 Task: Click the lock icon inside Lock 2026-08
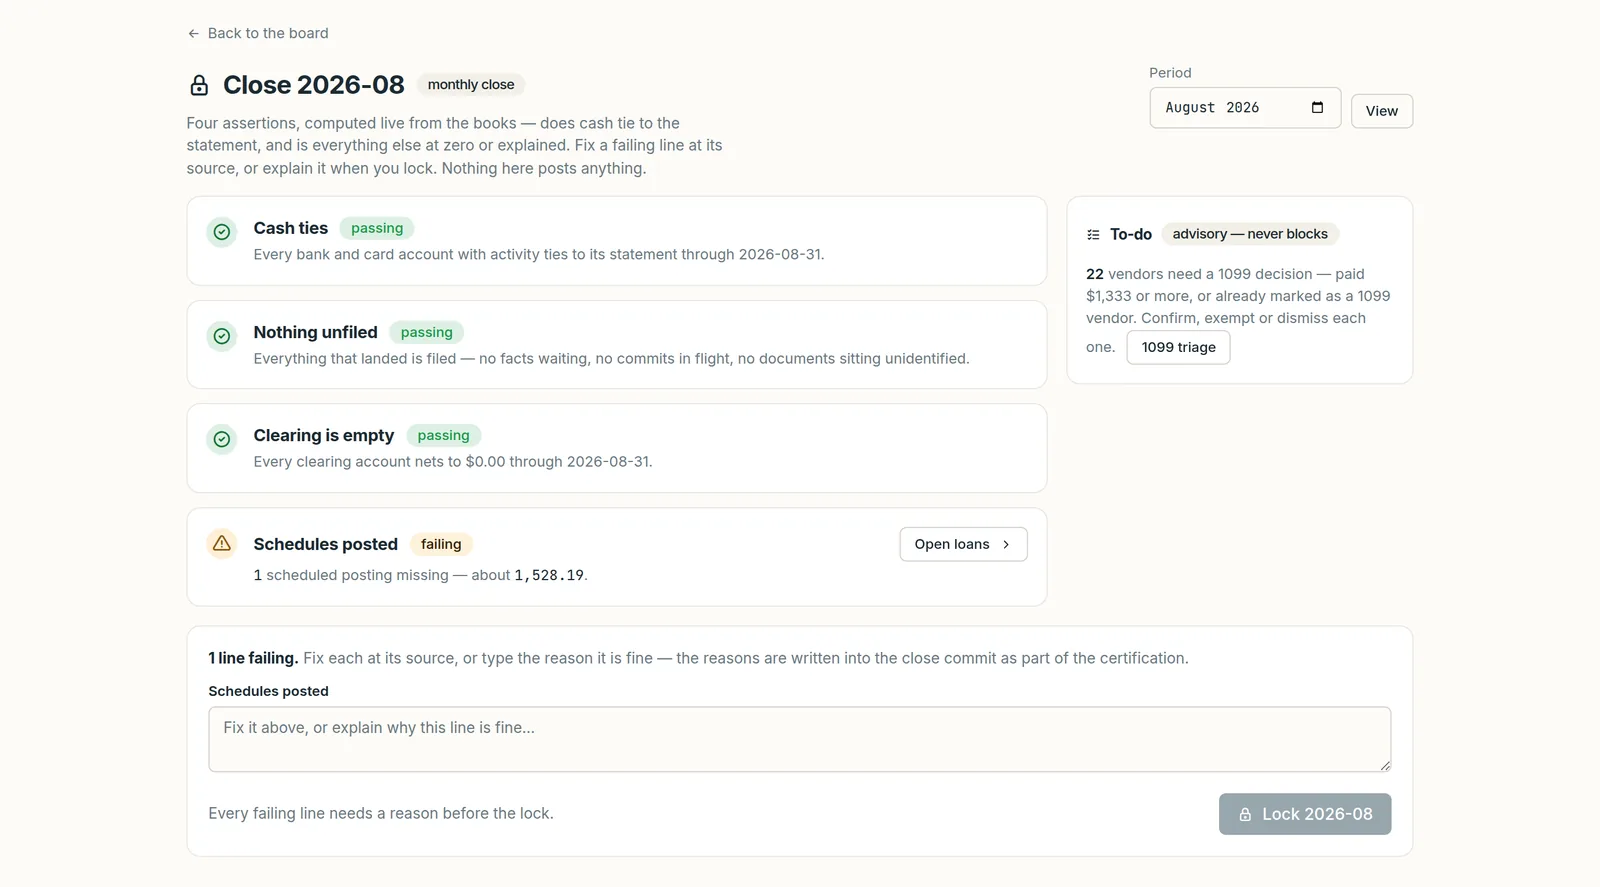[1245, 814]
